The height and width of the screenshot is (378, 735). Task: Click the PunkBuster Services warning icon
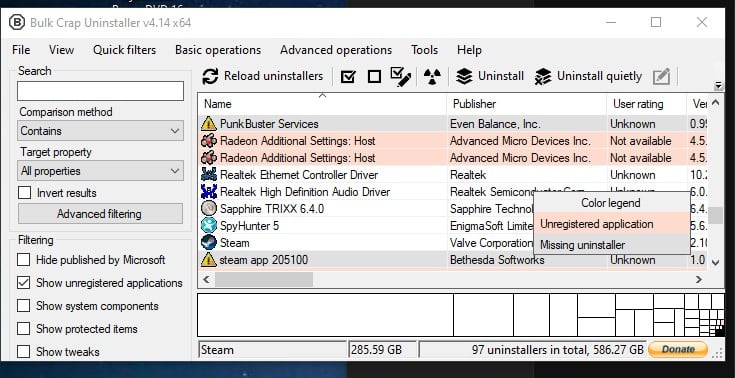[209, 124]
